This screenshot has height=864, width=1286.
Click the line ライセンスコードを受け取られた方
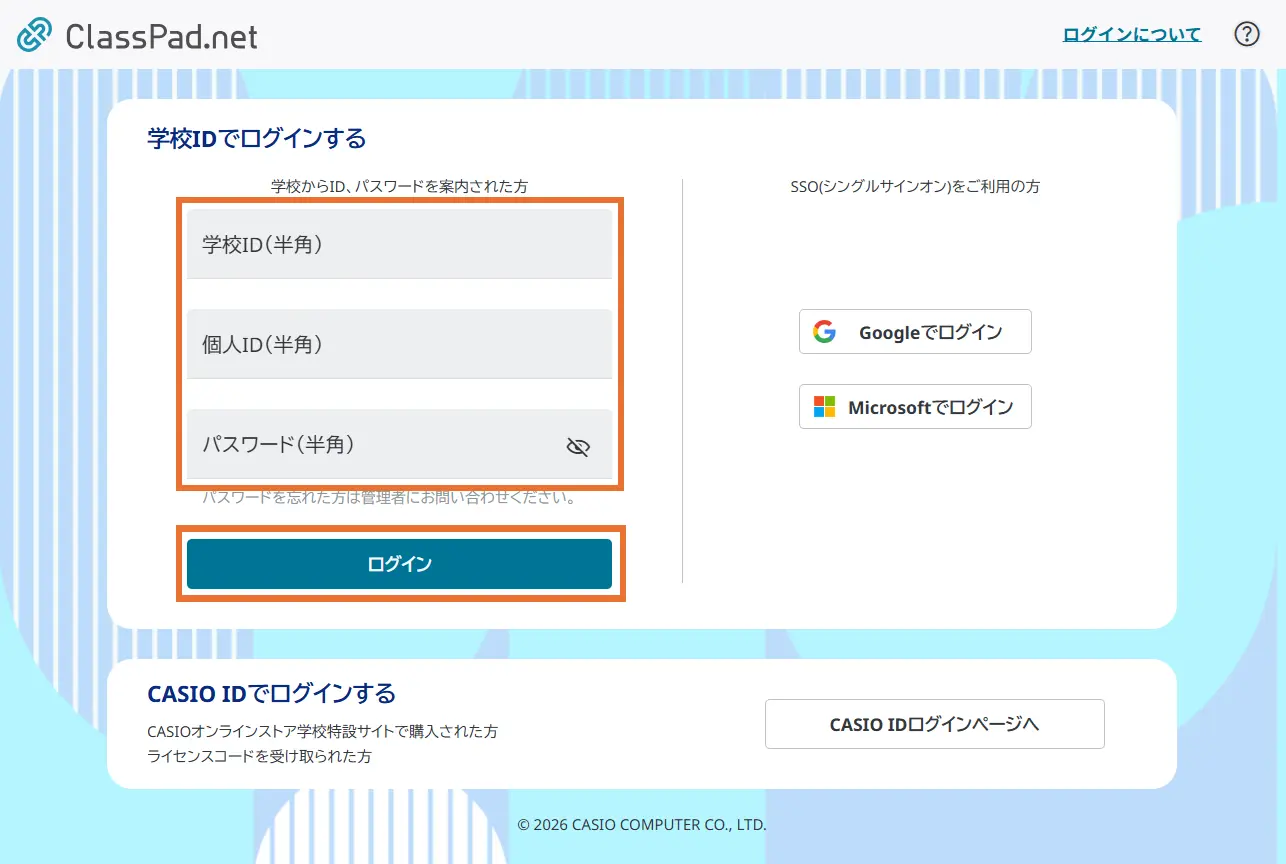(259, 756)
